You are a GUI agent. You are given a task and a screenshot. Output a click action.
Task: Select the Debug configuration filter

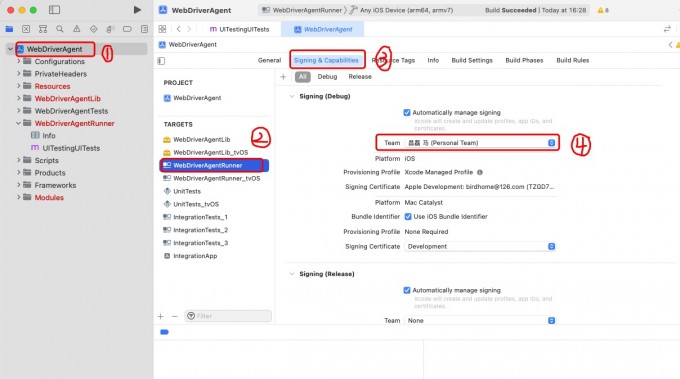(327, 77)
